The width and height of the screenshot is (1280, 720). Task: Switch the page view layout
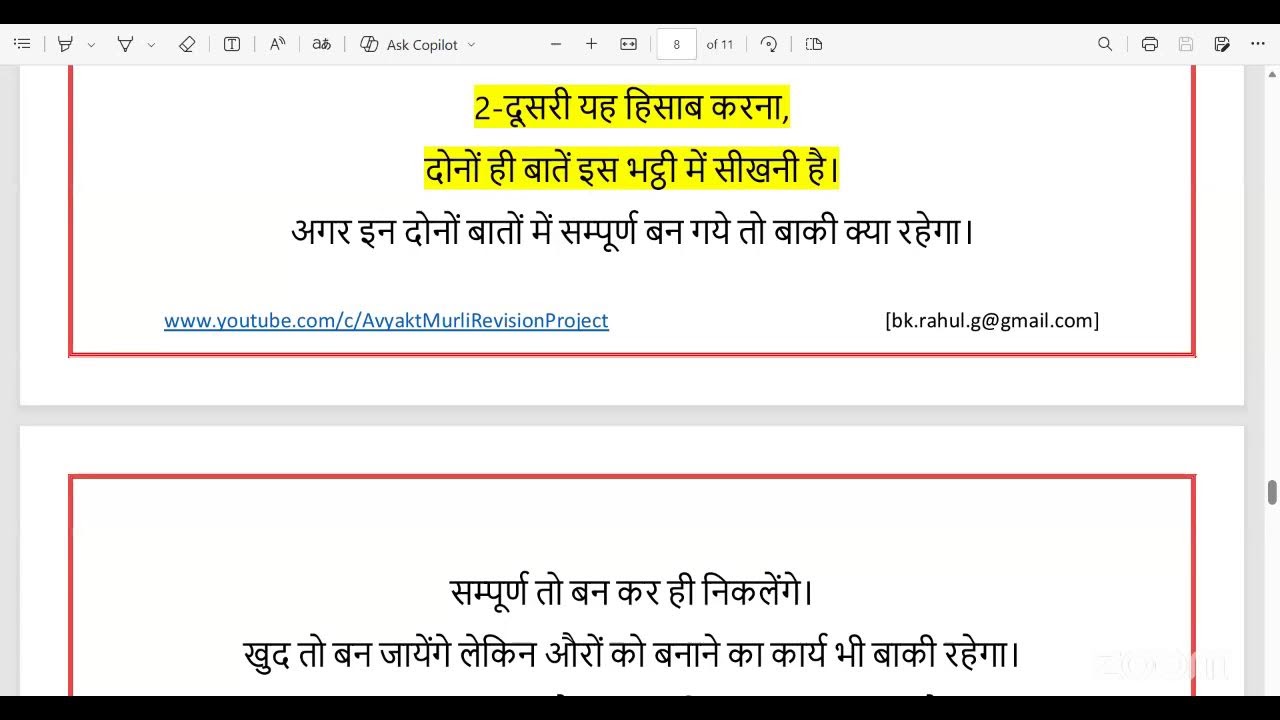(x=814, y=44)
